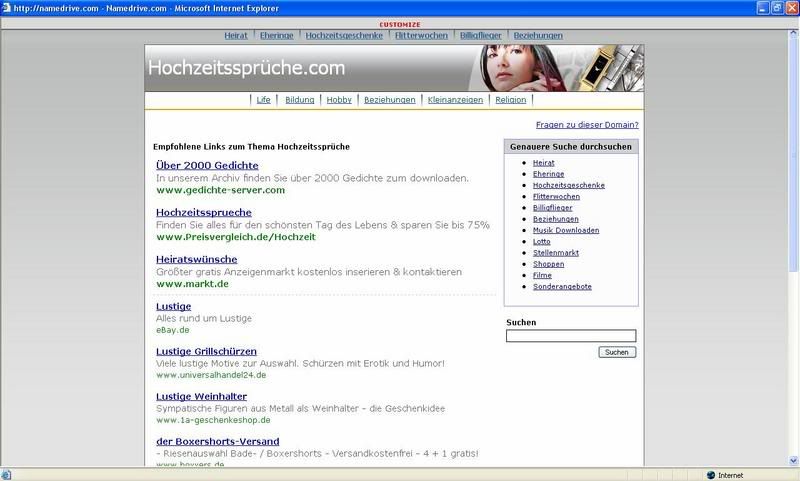Click the 'Größter gratis Anzeigenmarkt' description
Image resolution: width=800 pixels, height=481 pixels.
pos(309,272)
